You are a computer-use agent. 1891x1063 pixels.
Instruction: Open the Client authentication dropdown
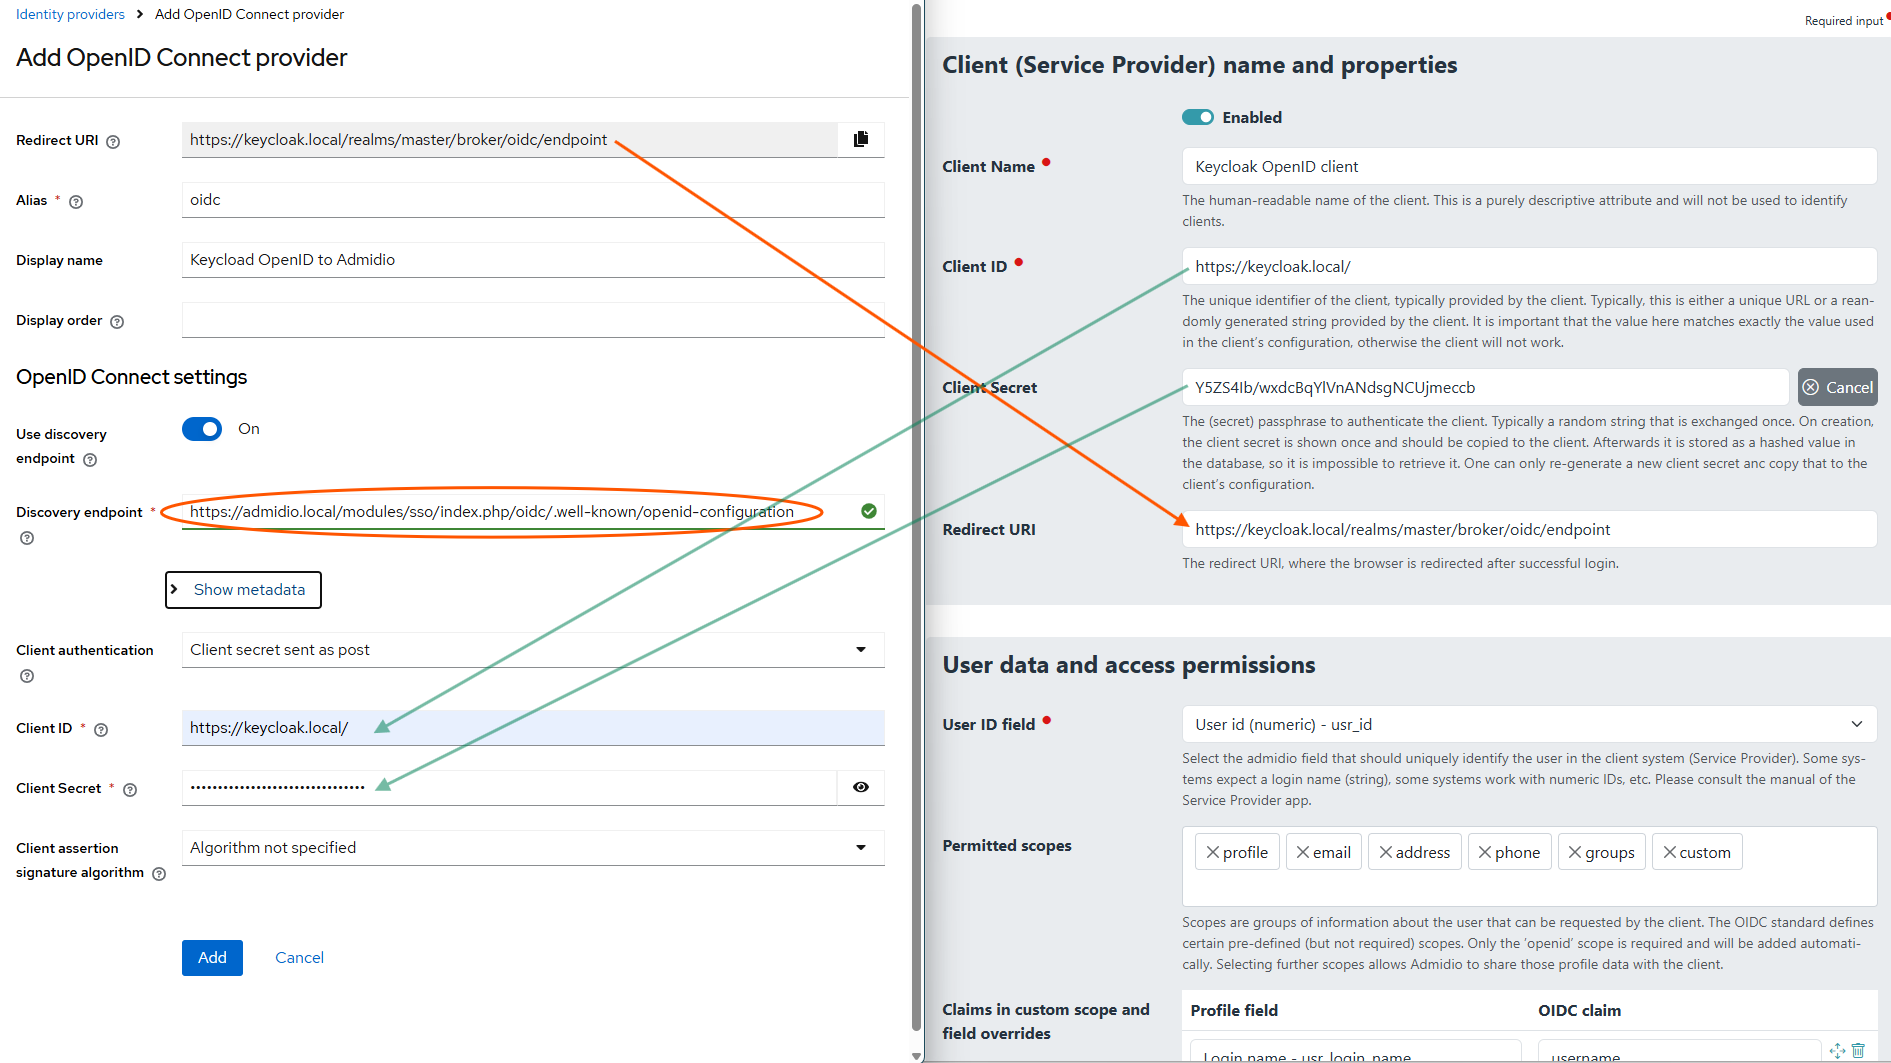pos(532,650)
